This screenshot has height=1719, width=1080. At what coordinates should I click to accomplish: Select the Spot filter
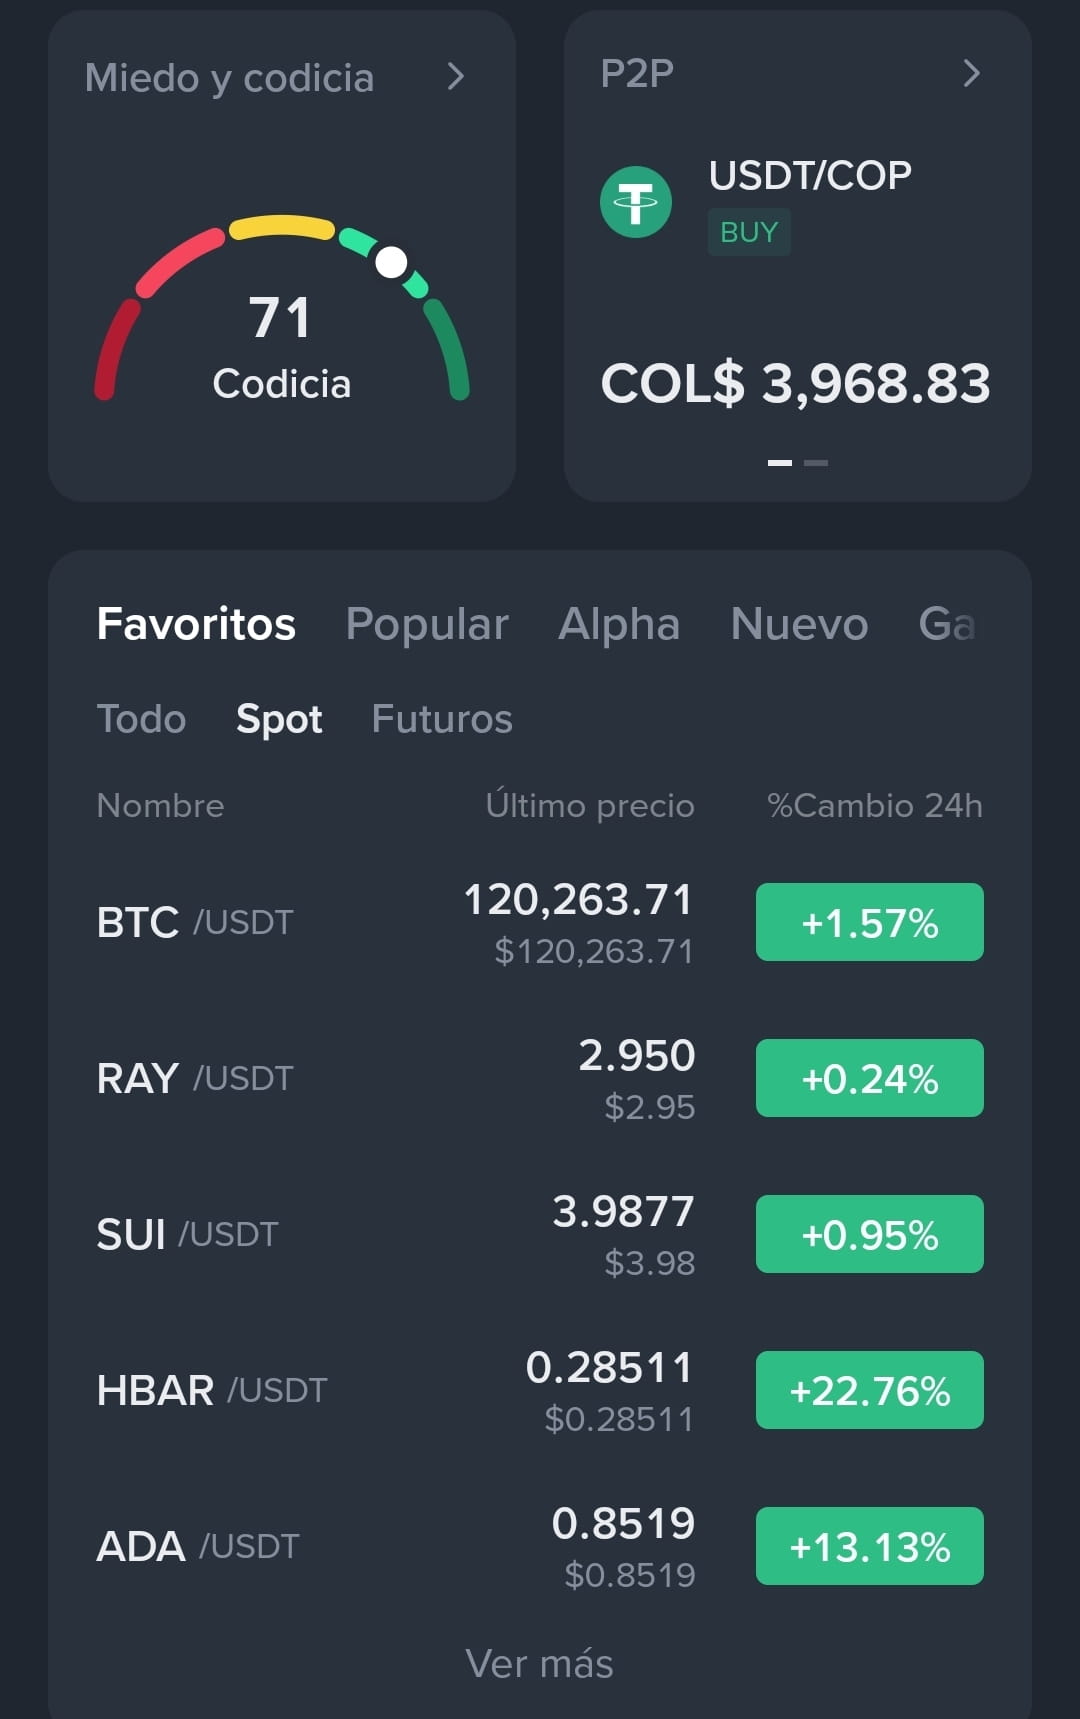click(x=279, y=719)
